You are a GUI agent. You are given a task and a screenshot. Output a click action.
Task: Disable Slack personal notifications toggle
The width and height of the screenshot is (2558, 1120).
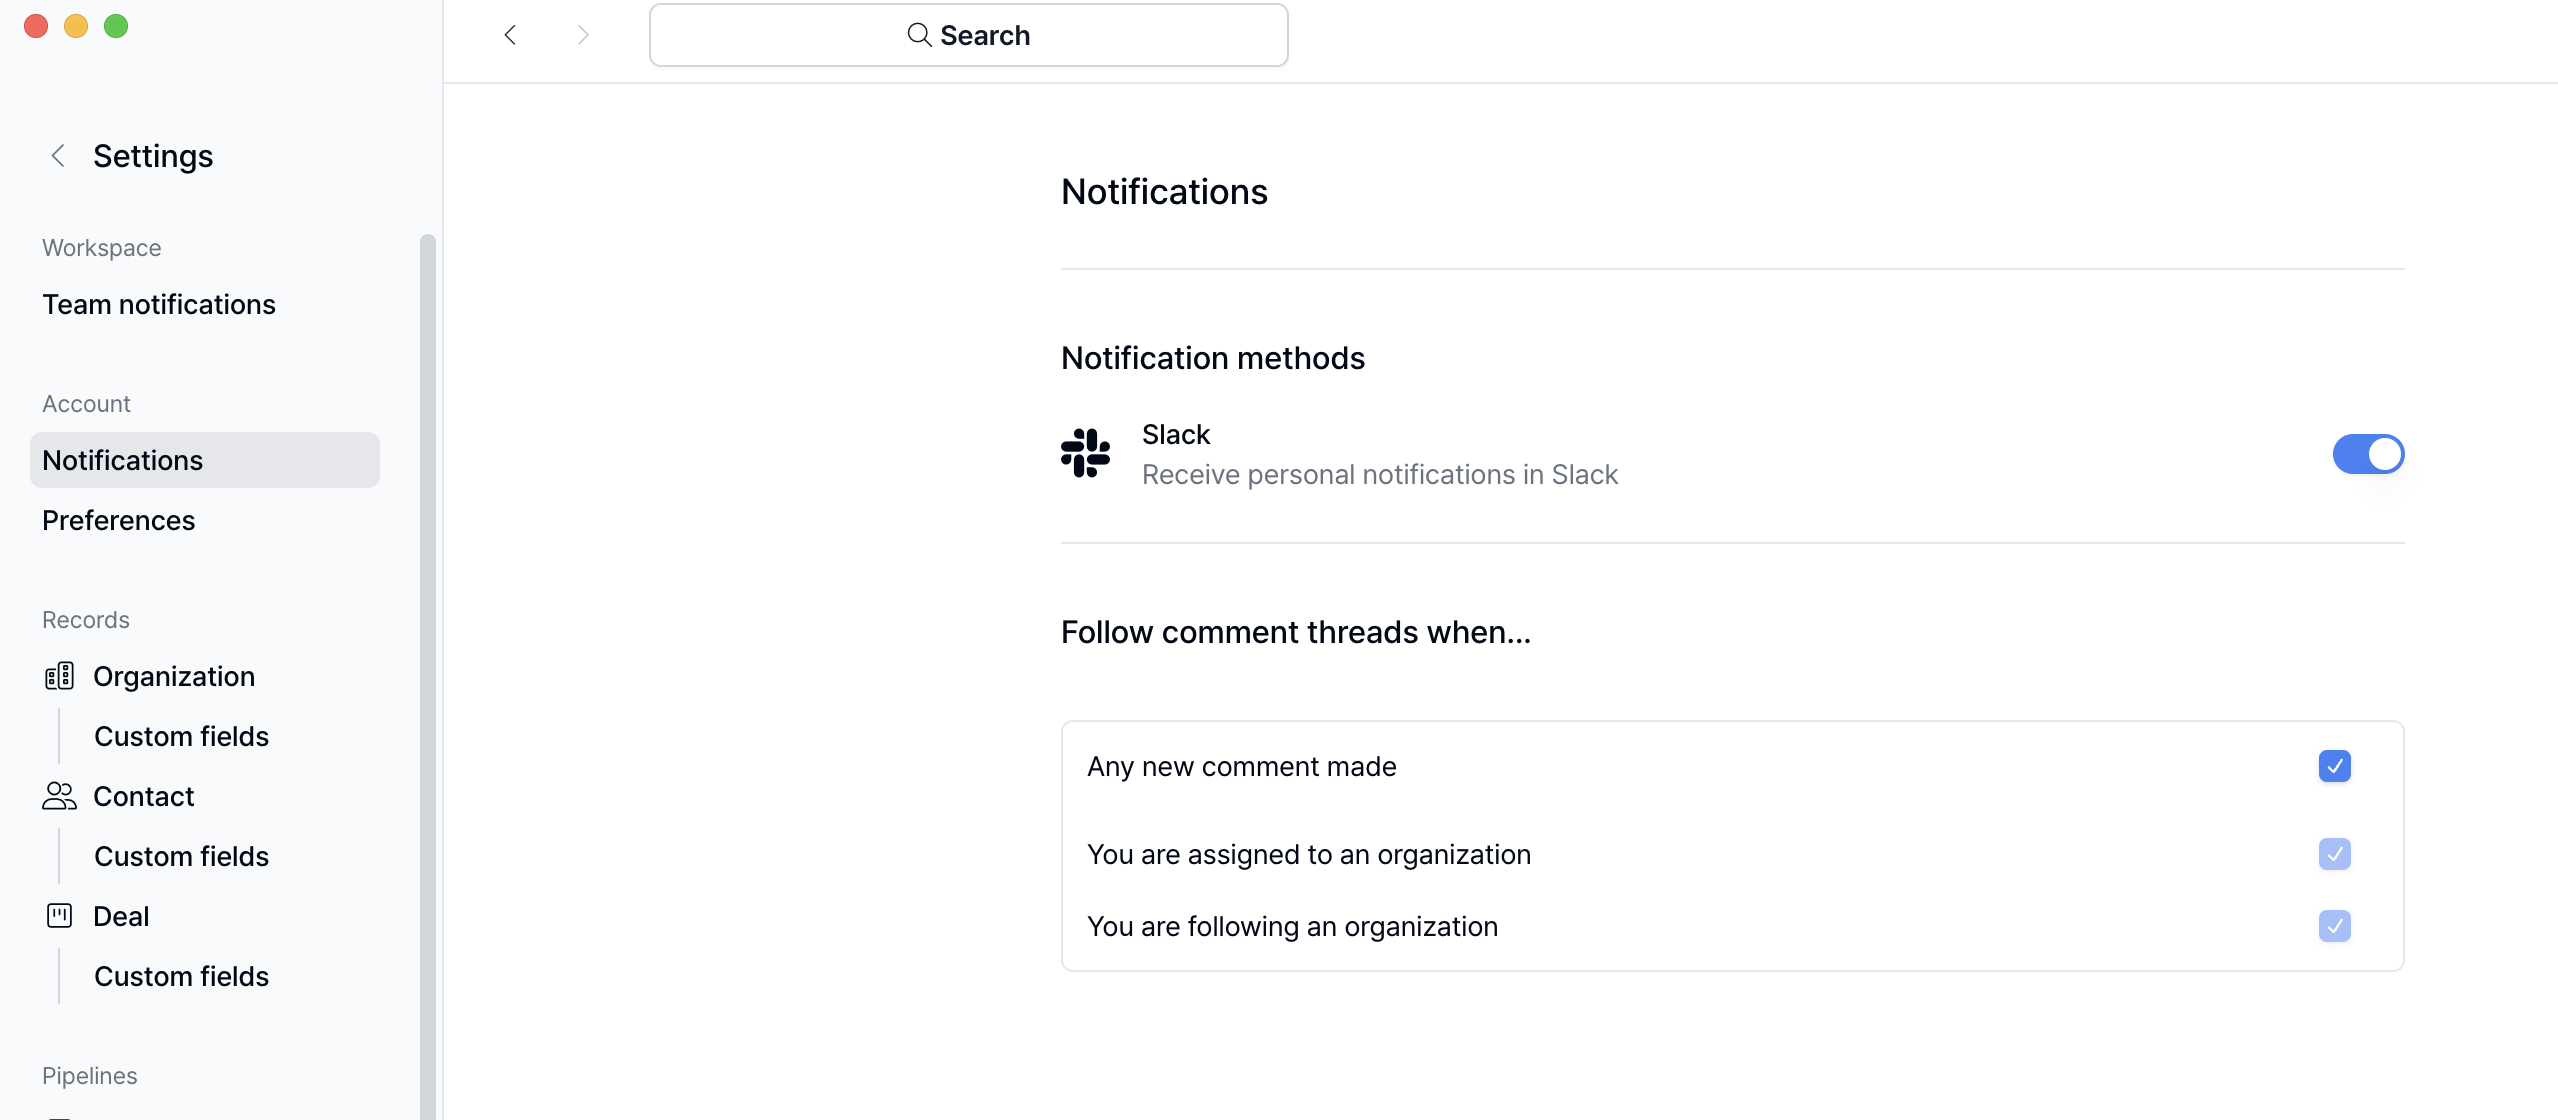pyautogui.click(x=2367, y=454)
